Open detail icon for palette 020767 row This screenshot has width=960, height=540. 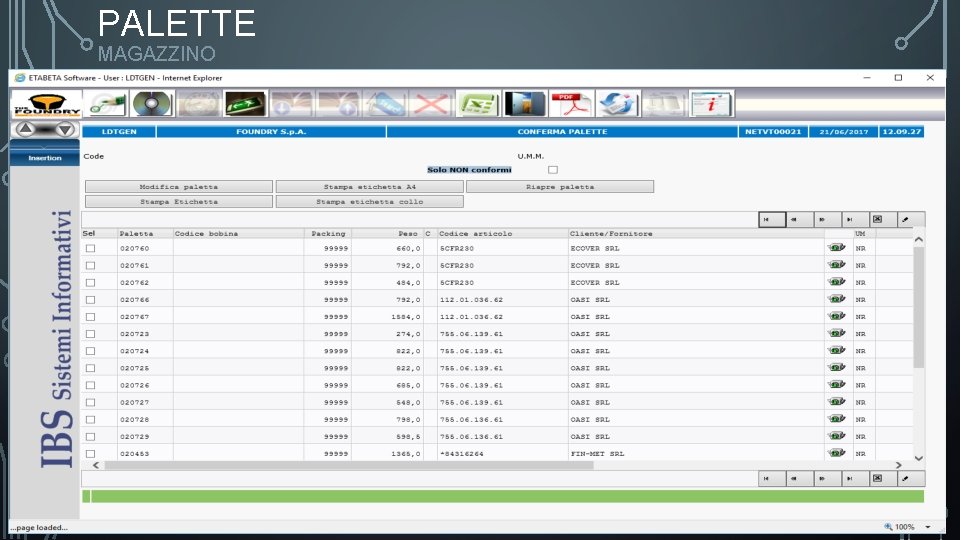tap(836, 317)
